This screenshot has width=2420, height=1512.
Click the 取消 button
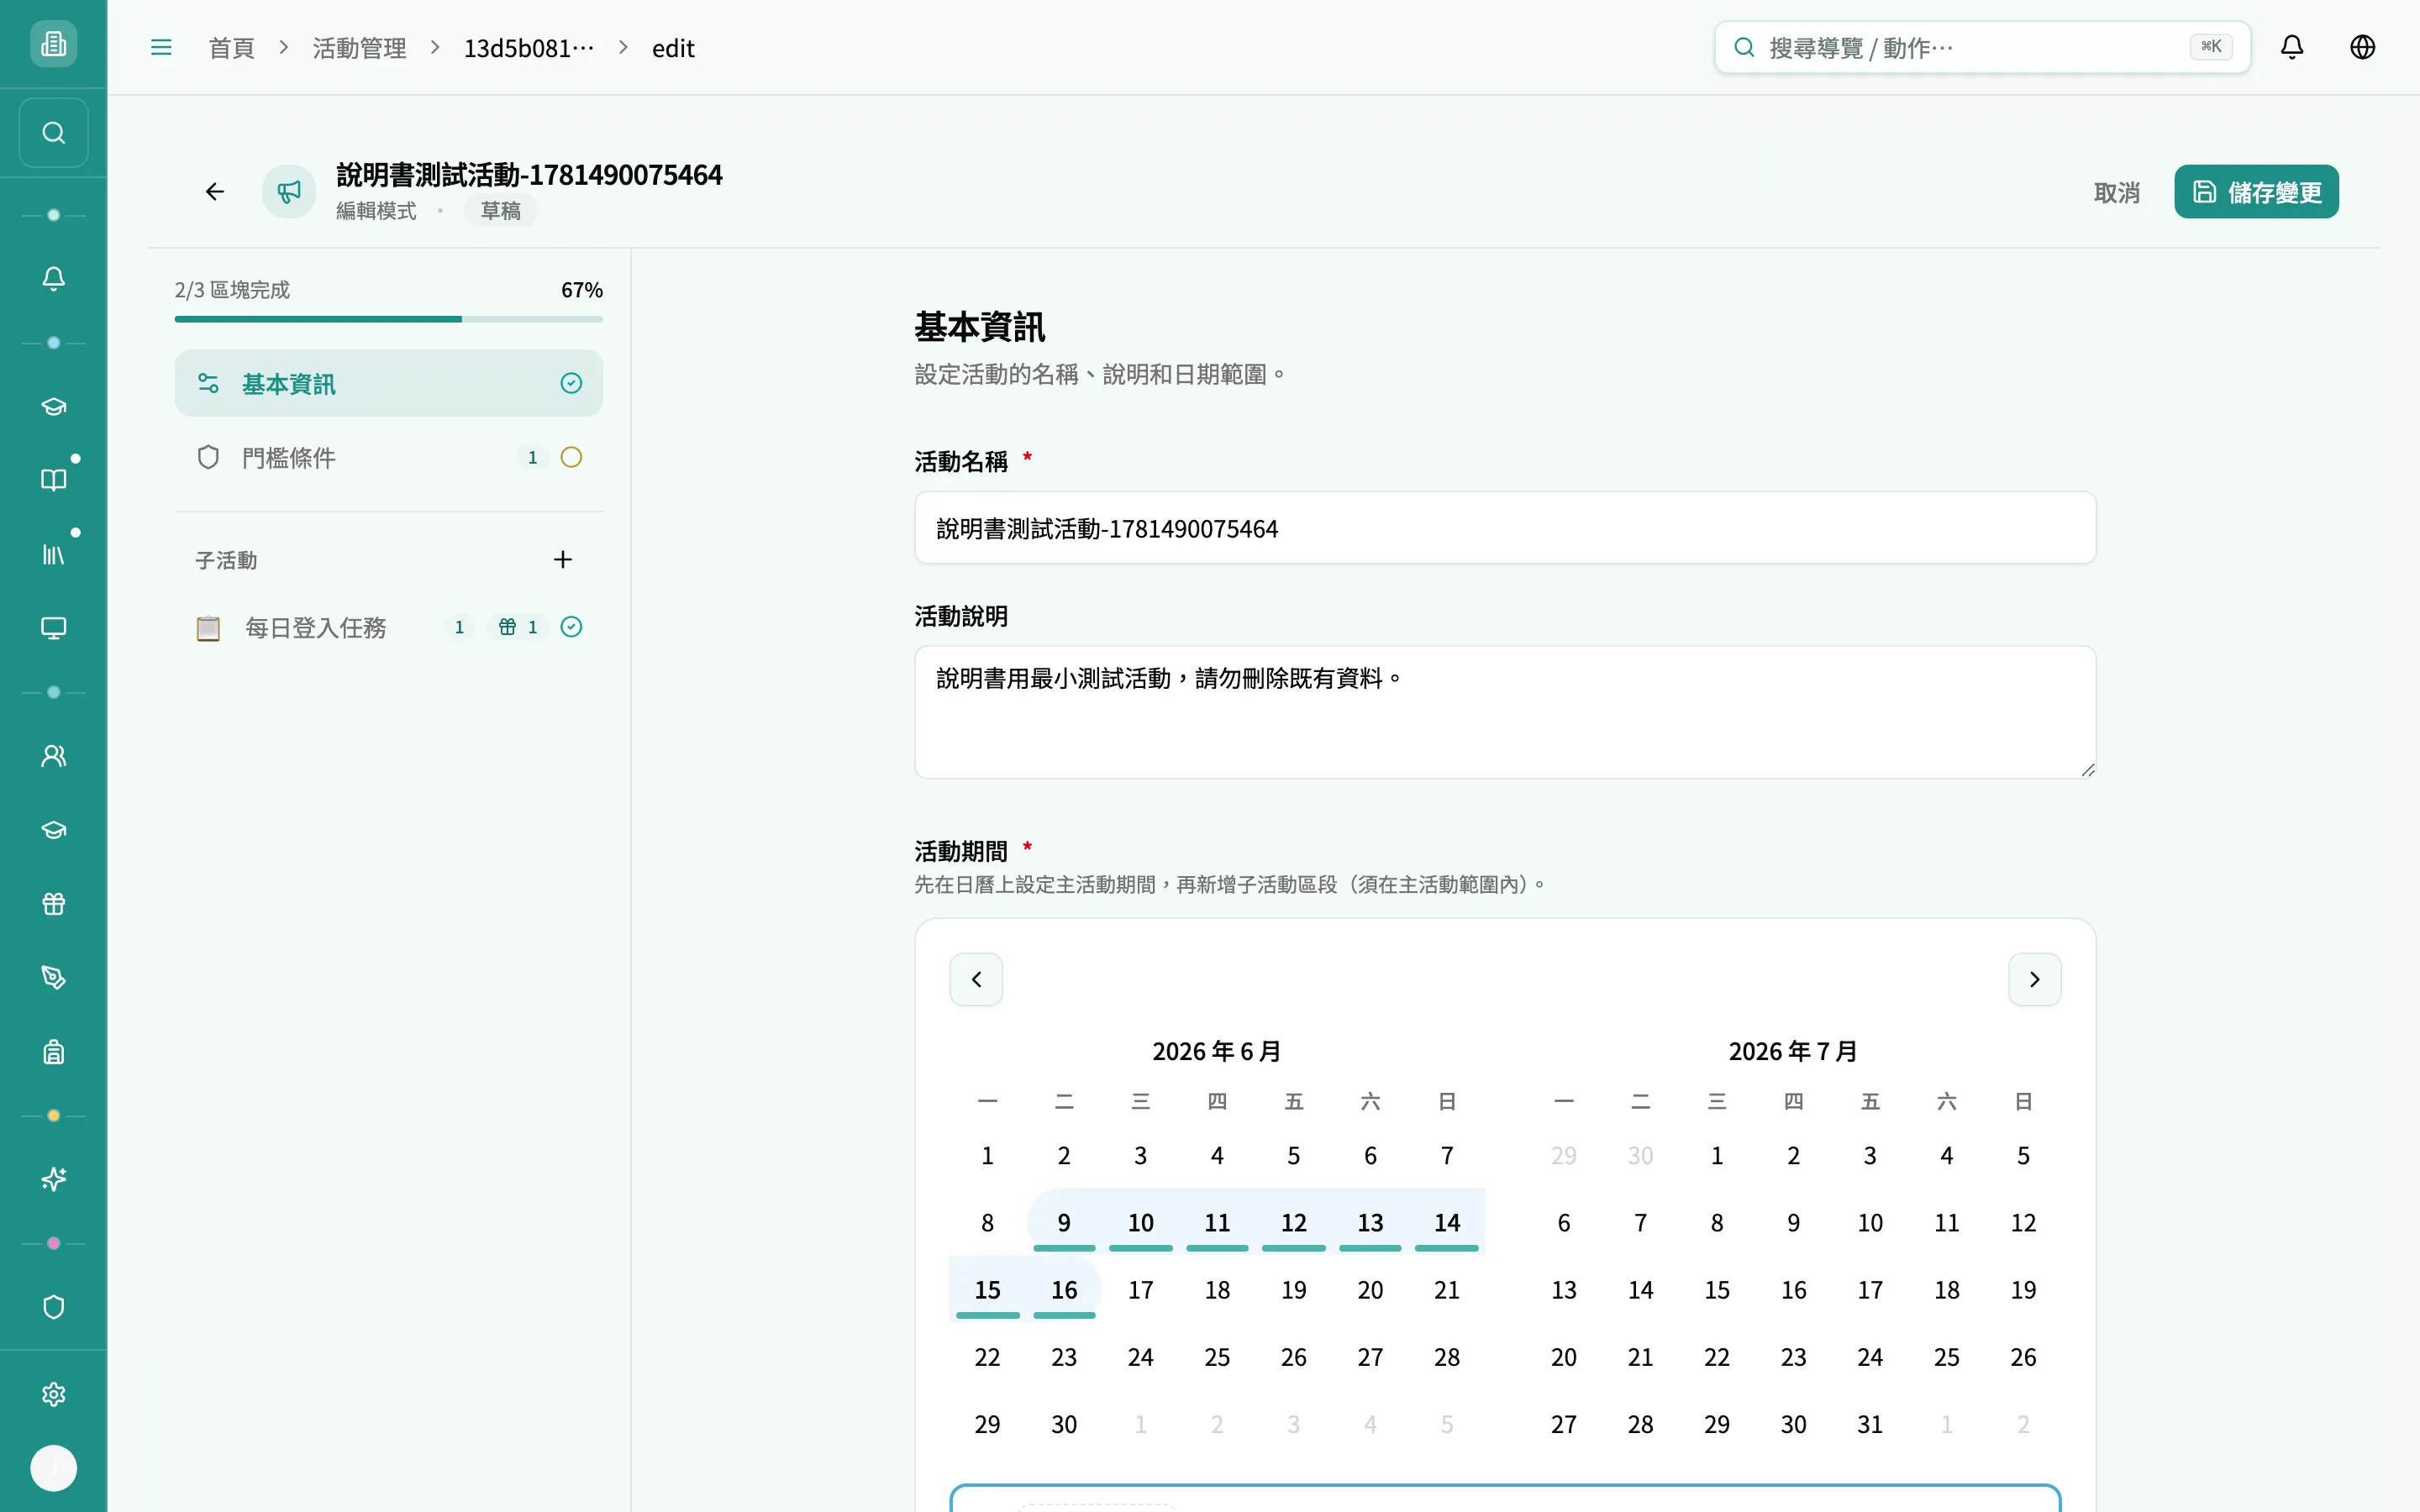[x=2117, y=192]
